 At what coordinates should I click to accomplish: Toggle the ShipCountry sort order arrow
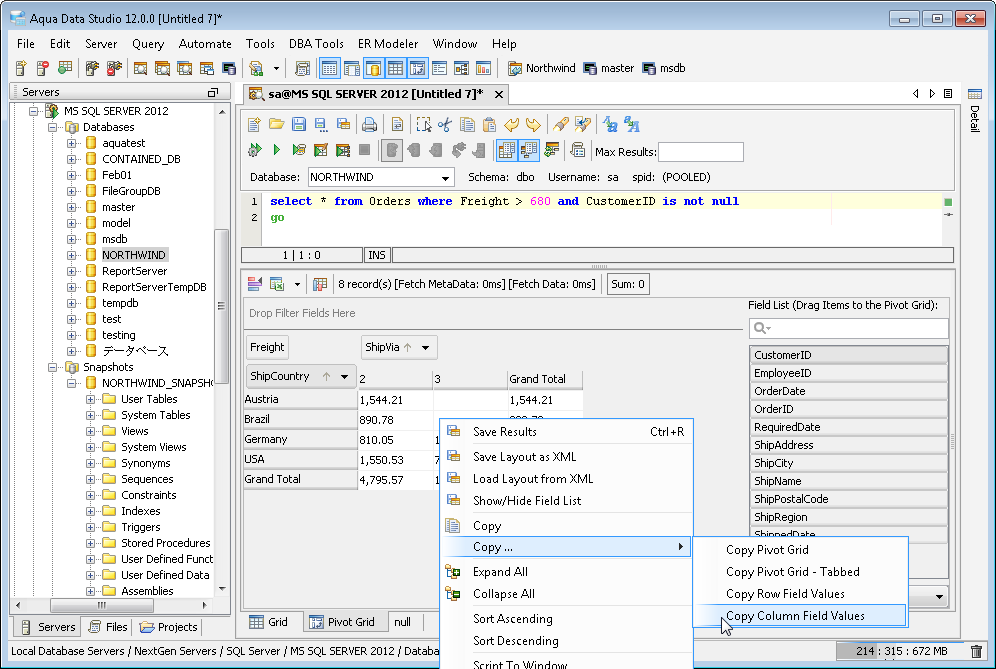click(328, 377)
